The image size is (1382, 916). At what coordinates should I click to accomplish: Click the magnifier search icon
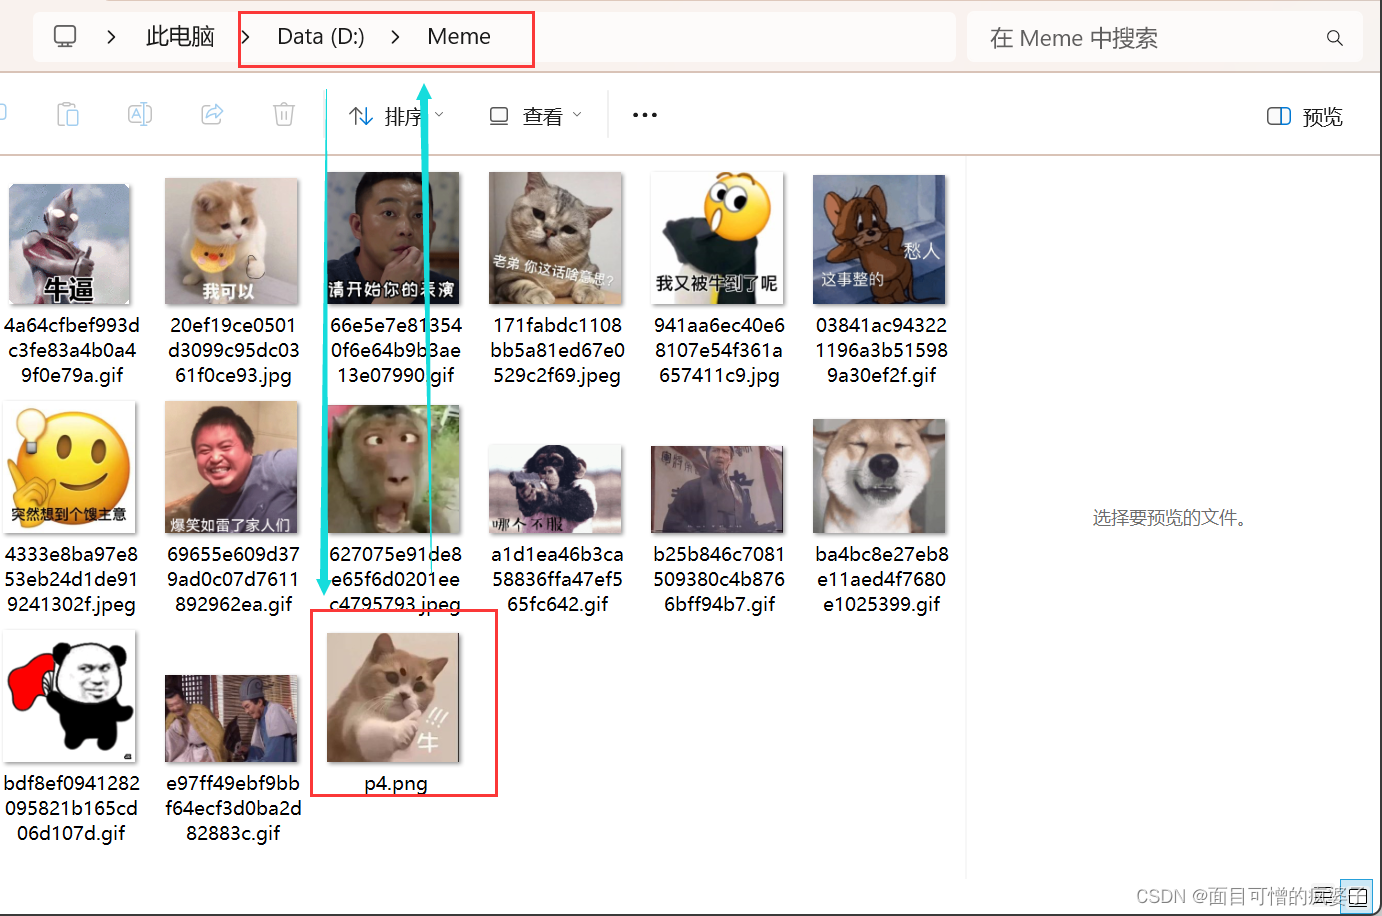pos(1334,38)
